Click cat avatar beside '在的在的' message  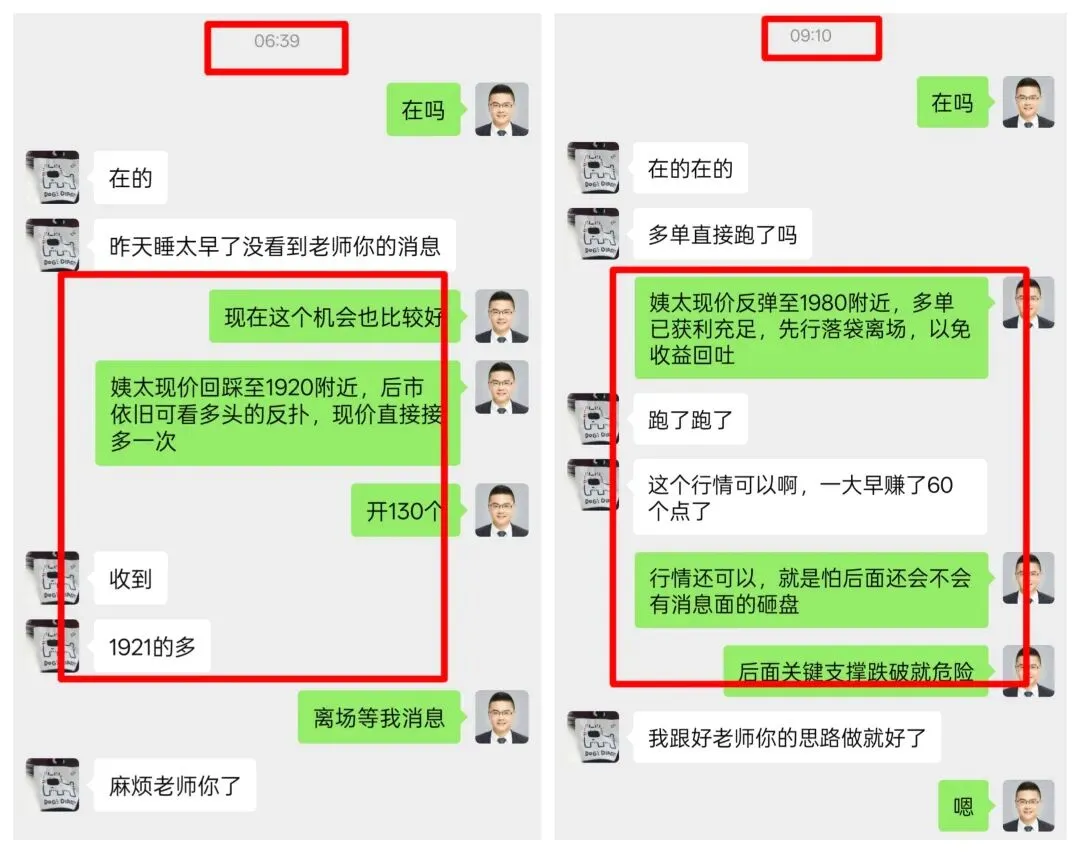[x=593, y=168]
